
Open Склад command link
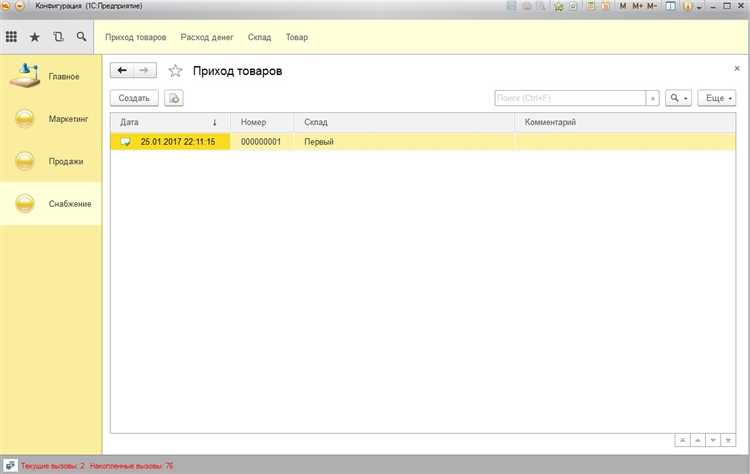pyautogui.click(x=259, y=37)
